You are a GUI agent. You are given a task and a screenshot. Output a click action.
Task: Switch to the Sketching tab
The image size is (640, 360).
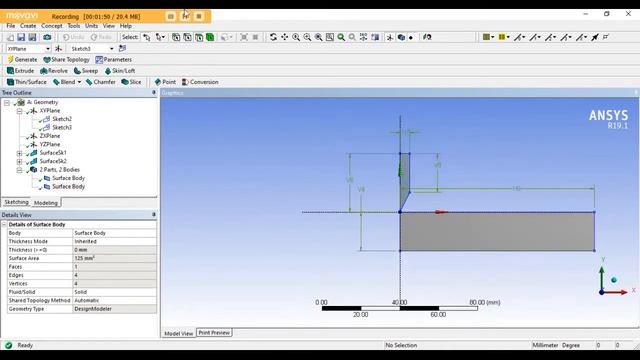(16, 202)
